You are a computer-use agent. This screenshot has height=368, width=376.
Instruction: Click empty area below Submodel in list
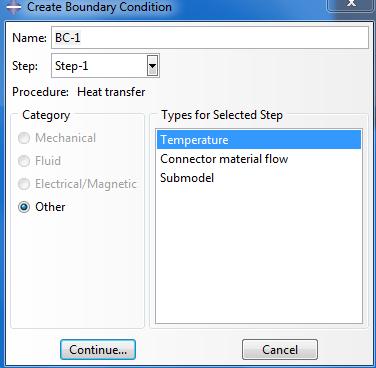point(259,253)
